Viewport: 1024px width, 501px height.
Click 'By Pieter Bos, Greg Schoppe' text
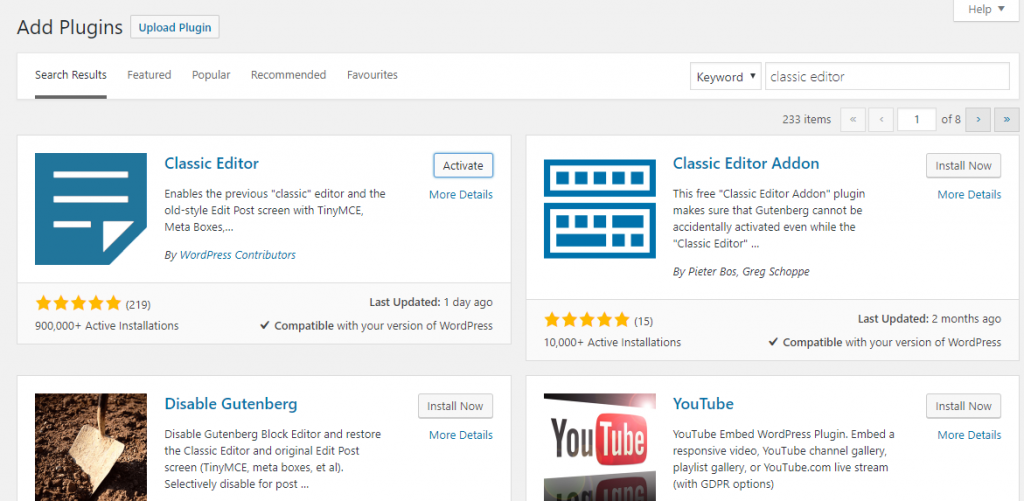pos(741,272)
